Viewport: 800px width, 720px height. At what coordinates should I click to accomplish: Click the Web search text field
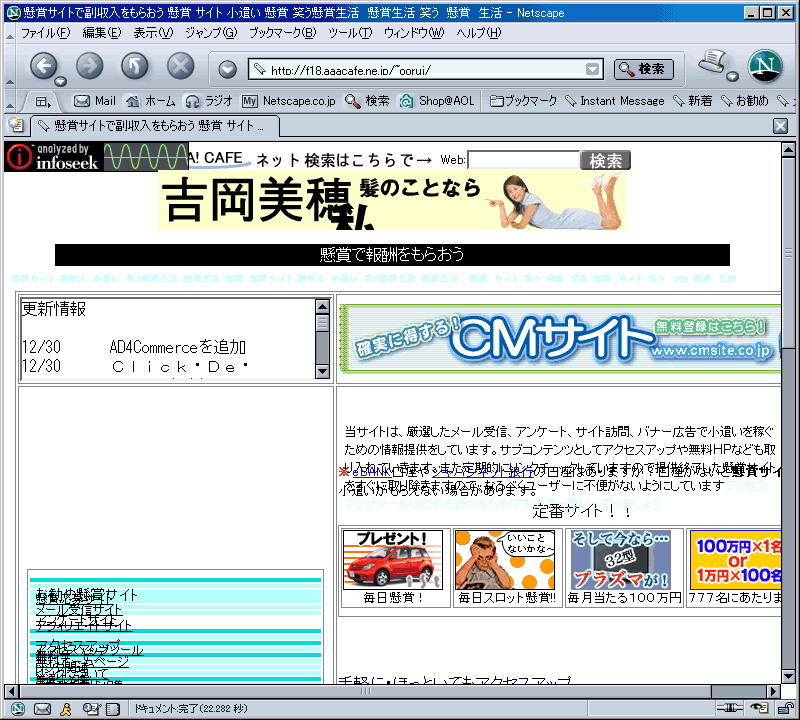(x=523, y=160)
